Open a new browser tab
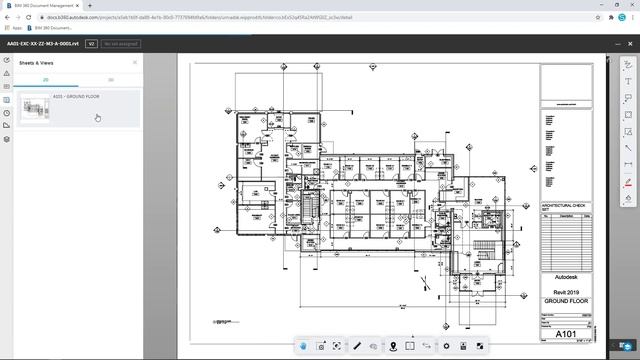 click(90, 6)
